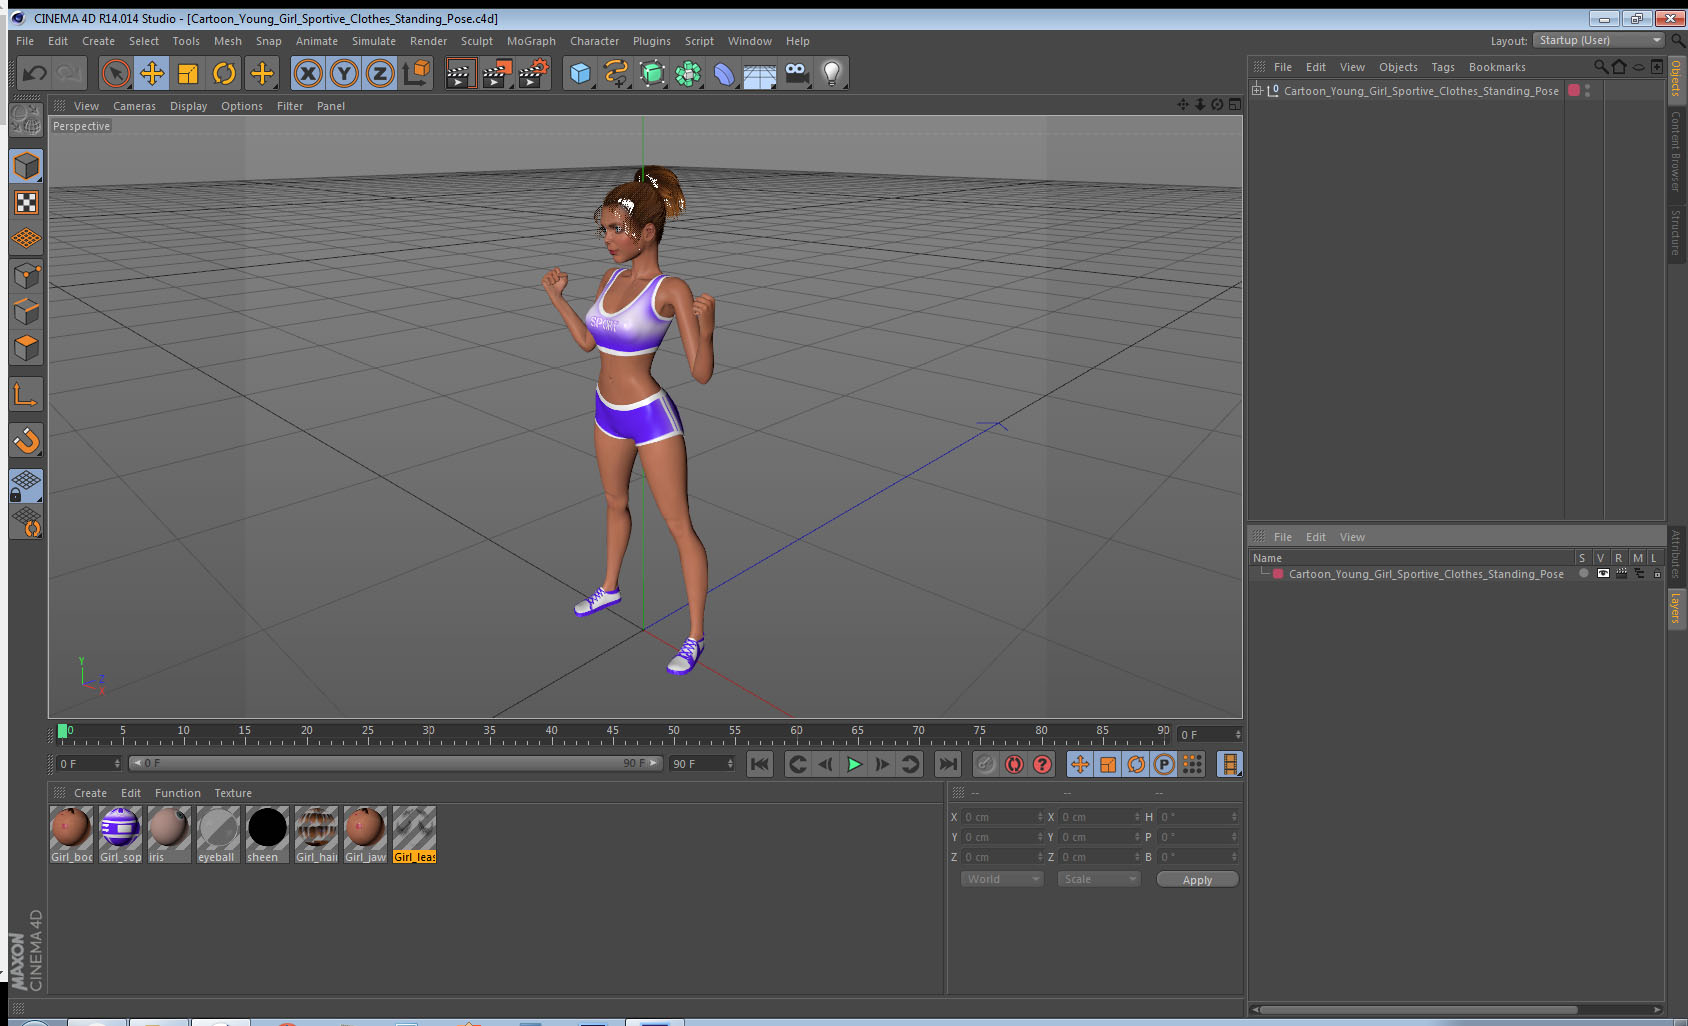Open Material Manager Create menu
The height and width of the screenshot is (1026, 1688).
coord(90,793)
